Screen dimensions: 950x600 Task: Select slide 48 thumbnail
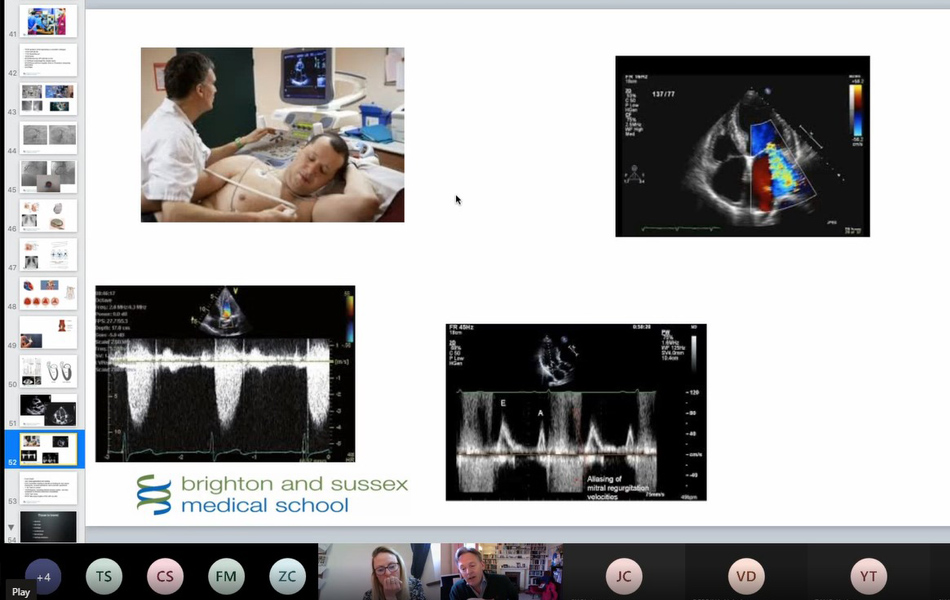tap(48, 293)
